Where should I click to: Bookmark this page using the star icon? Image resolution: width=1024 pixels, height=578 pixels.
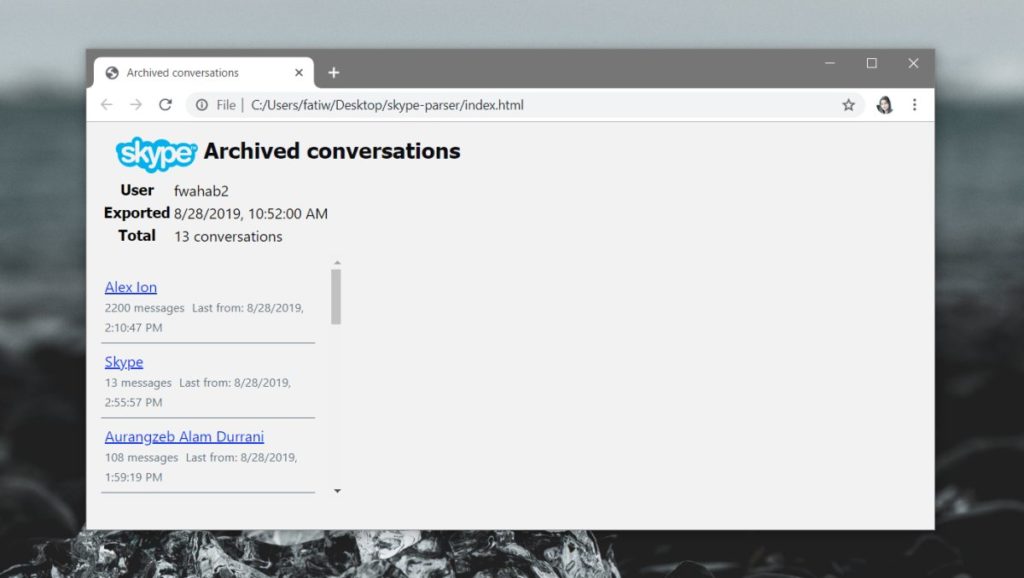coord(848,104)
